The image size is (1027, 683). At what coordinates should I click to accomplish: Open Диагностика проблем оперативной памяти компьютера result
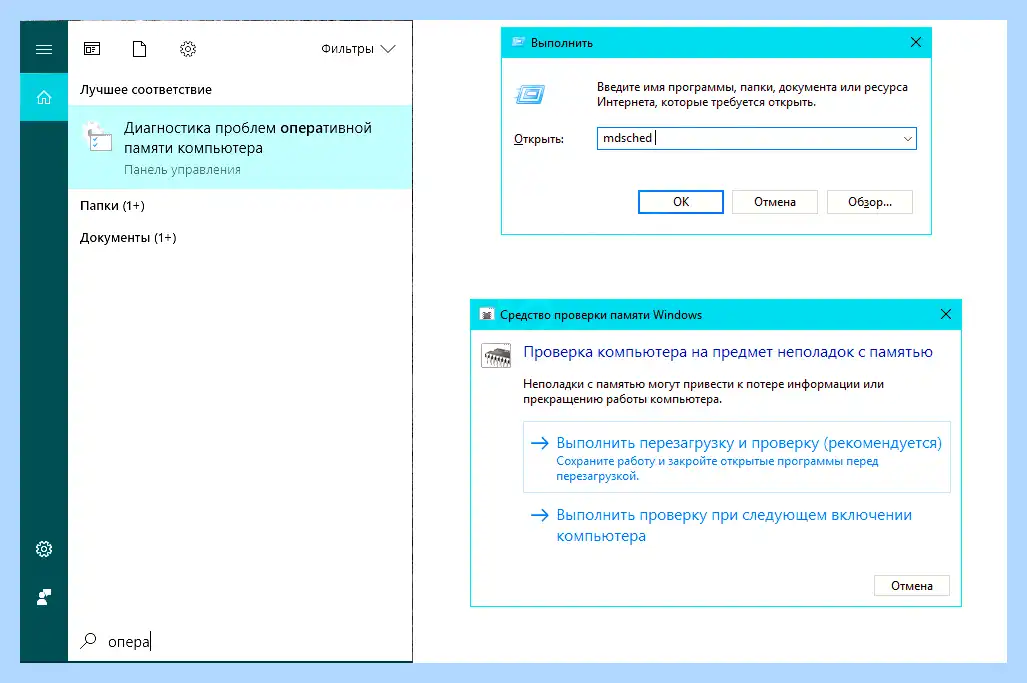coord(240,147)
